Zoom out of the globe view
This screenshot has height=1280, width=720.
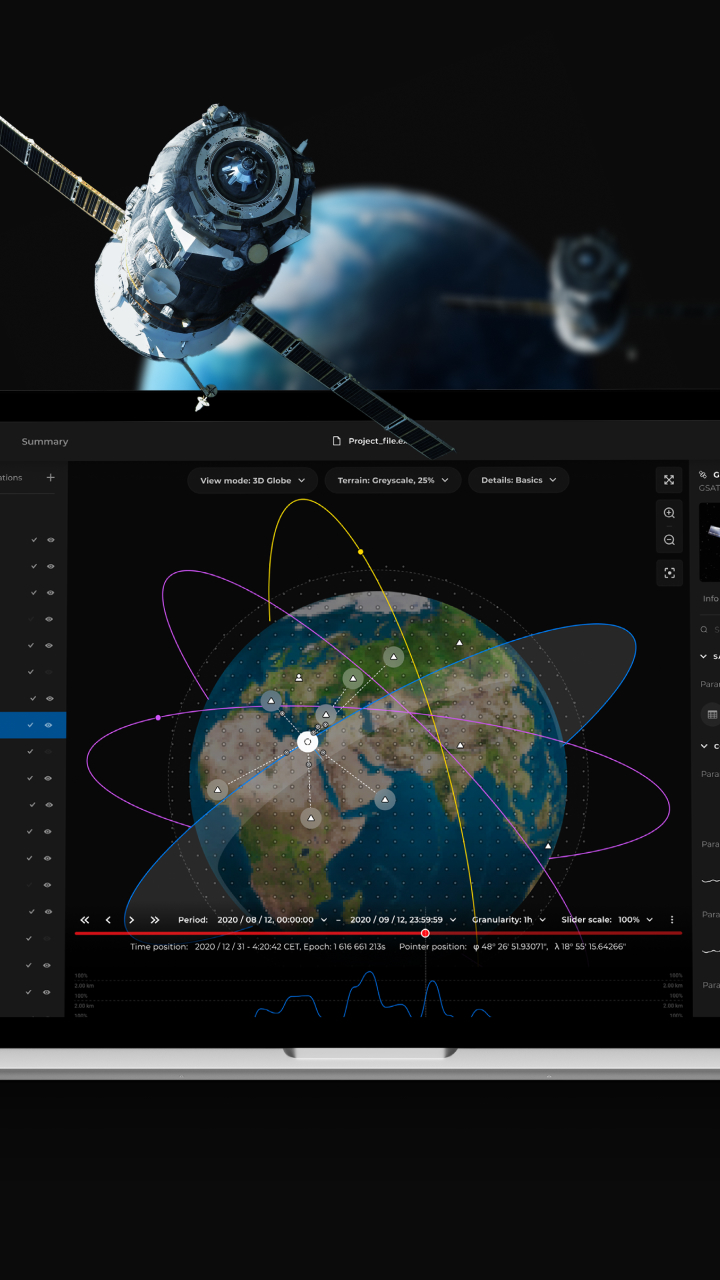coord(669,540)
